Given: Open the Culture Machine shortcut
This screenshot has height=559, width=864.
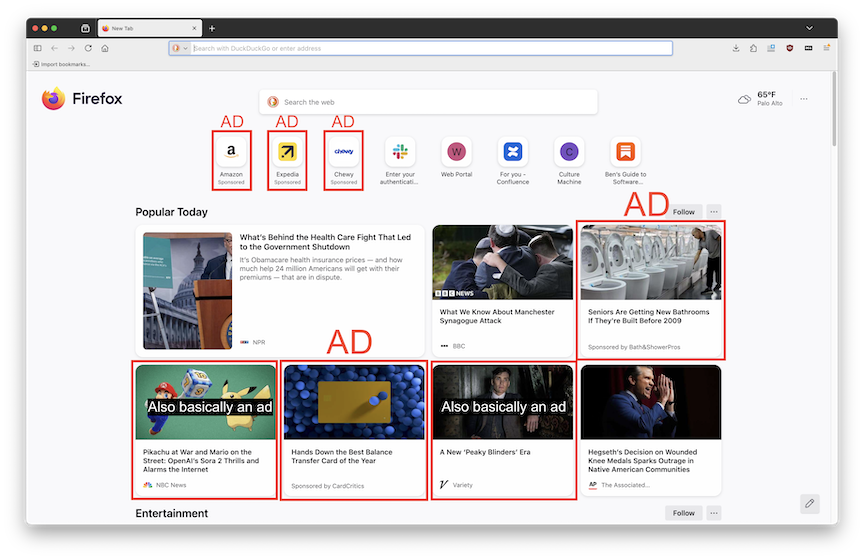Looking at the screenshot, I should 569,160.
